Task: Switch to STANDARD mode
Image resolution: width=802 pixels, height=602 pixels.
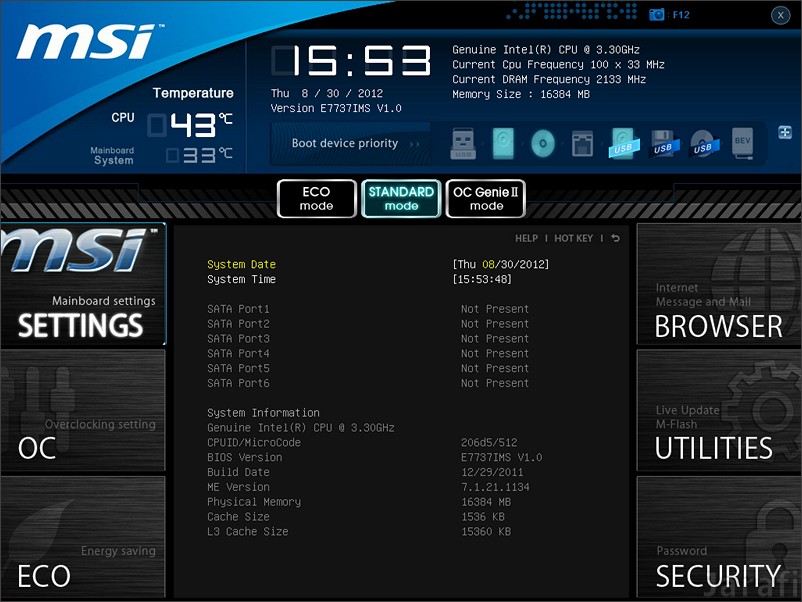Action: click(401, 198)
